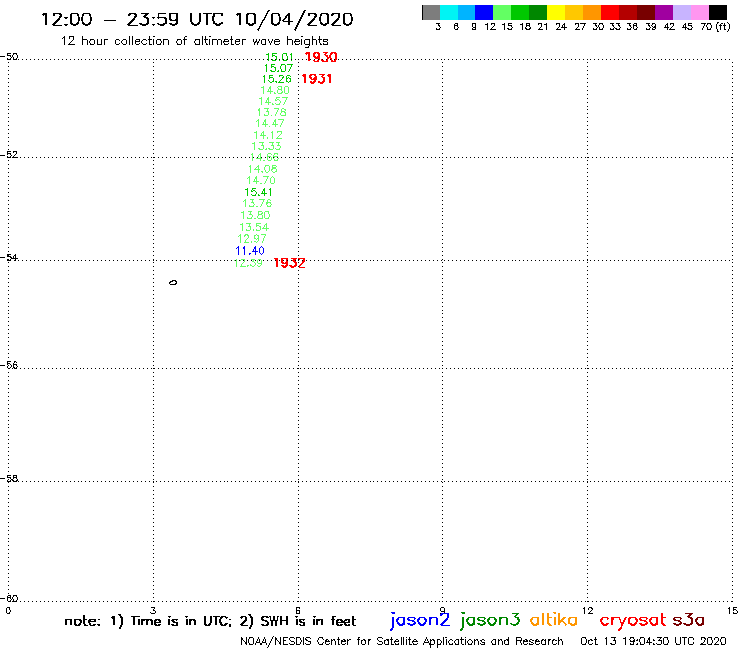Click the pink swatch in the color scale
The image size is (740, 650).
699,12
